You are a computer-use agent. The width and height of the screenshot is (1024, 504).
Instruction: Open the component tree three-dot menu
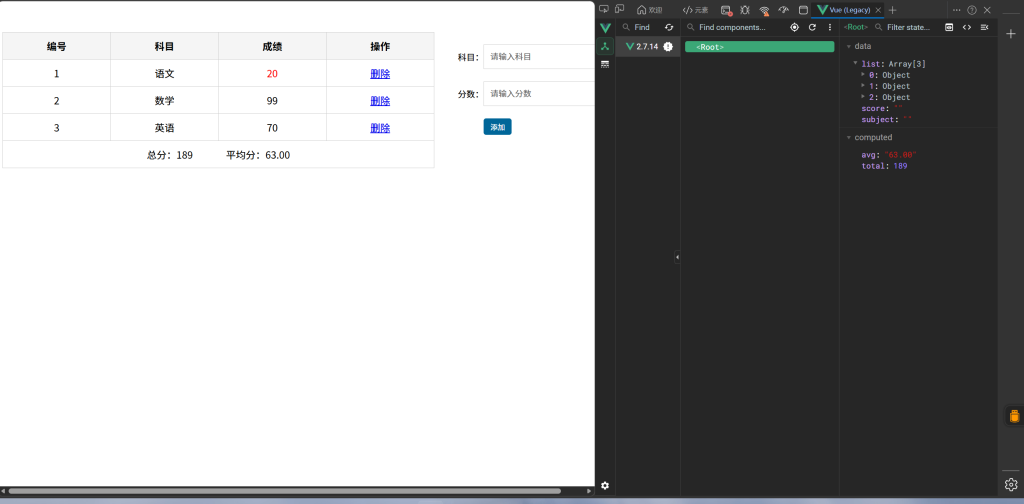(830, 27)
